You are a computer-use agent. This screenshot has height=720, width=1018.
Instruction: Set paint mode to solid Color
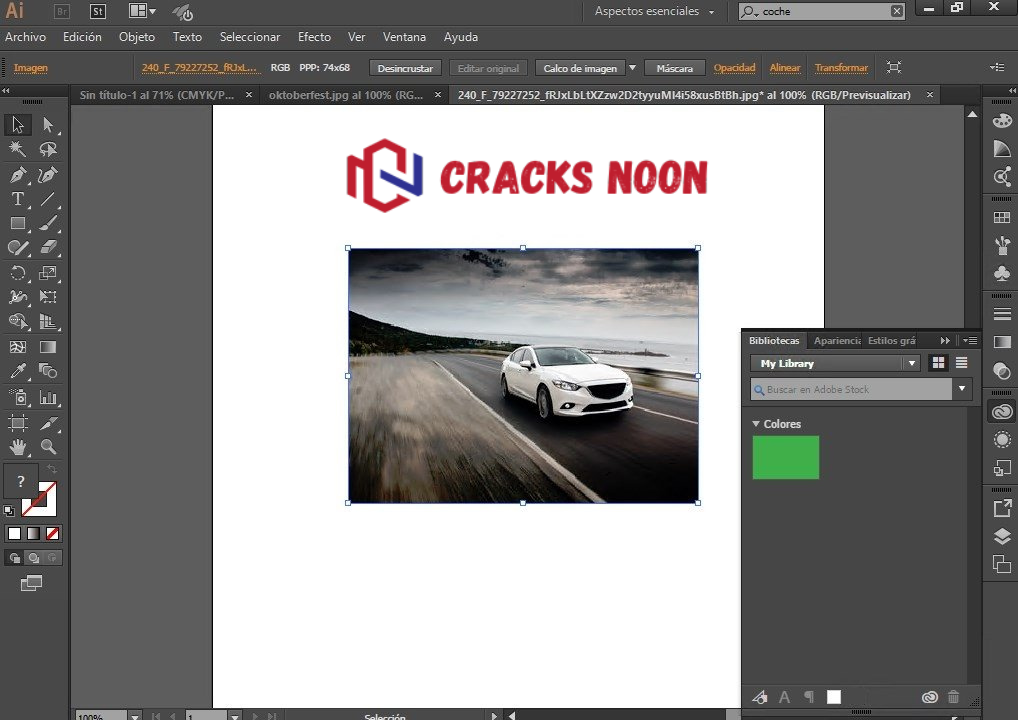[x=14, y=534]
